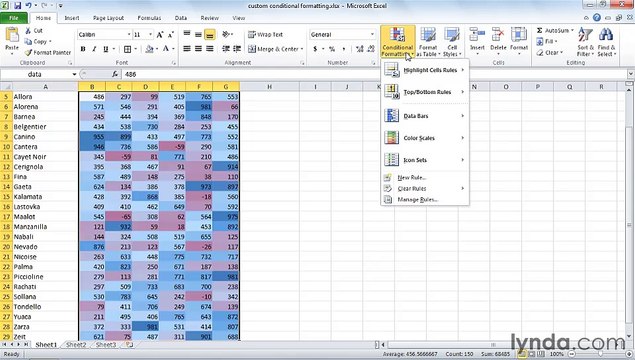Expand Merge & Center dropdown arrow

302,49
